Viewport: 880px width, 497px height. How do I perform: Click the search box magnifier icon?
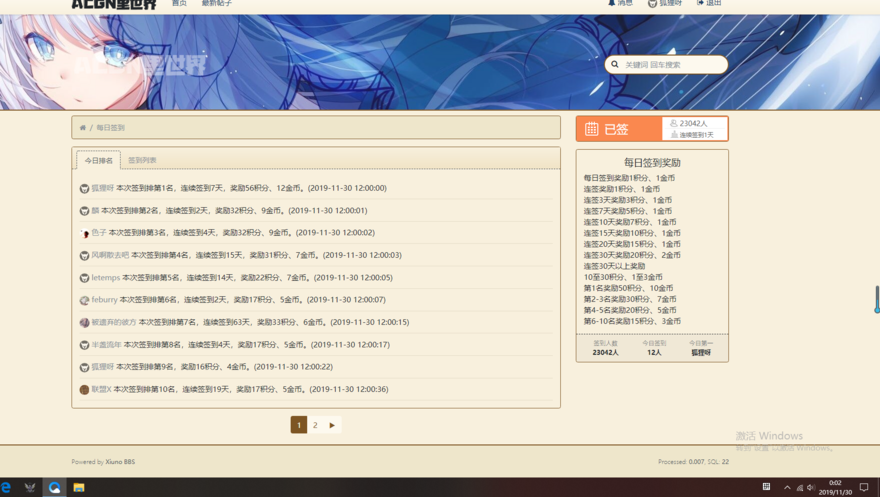(x=615, y=65)
